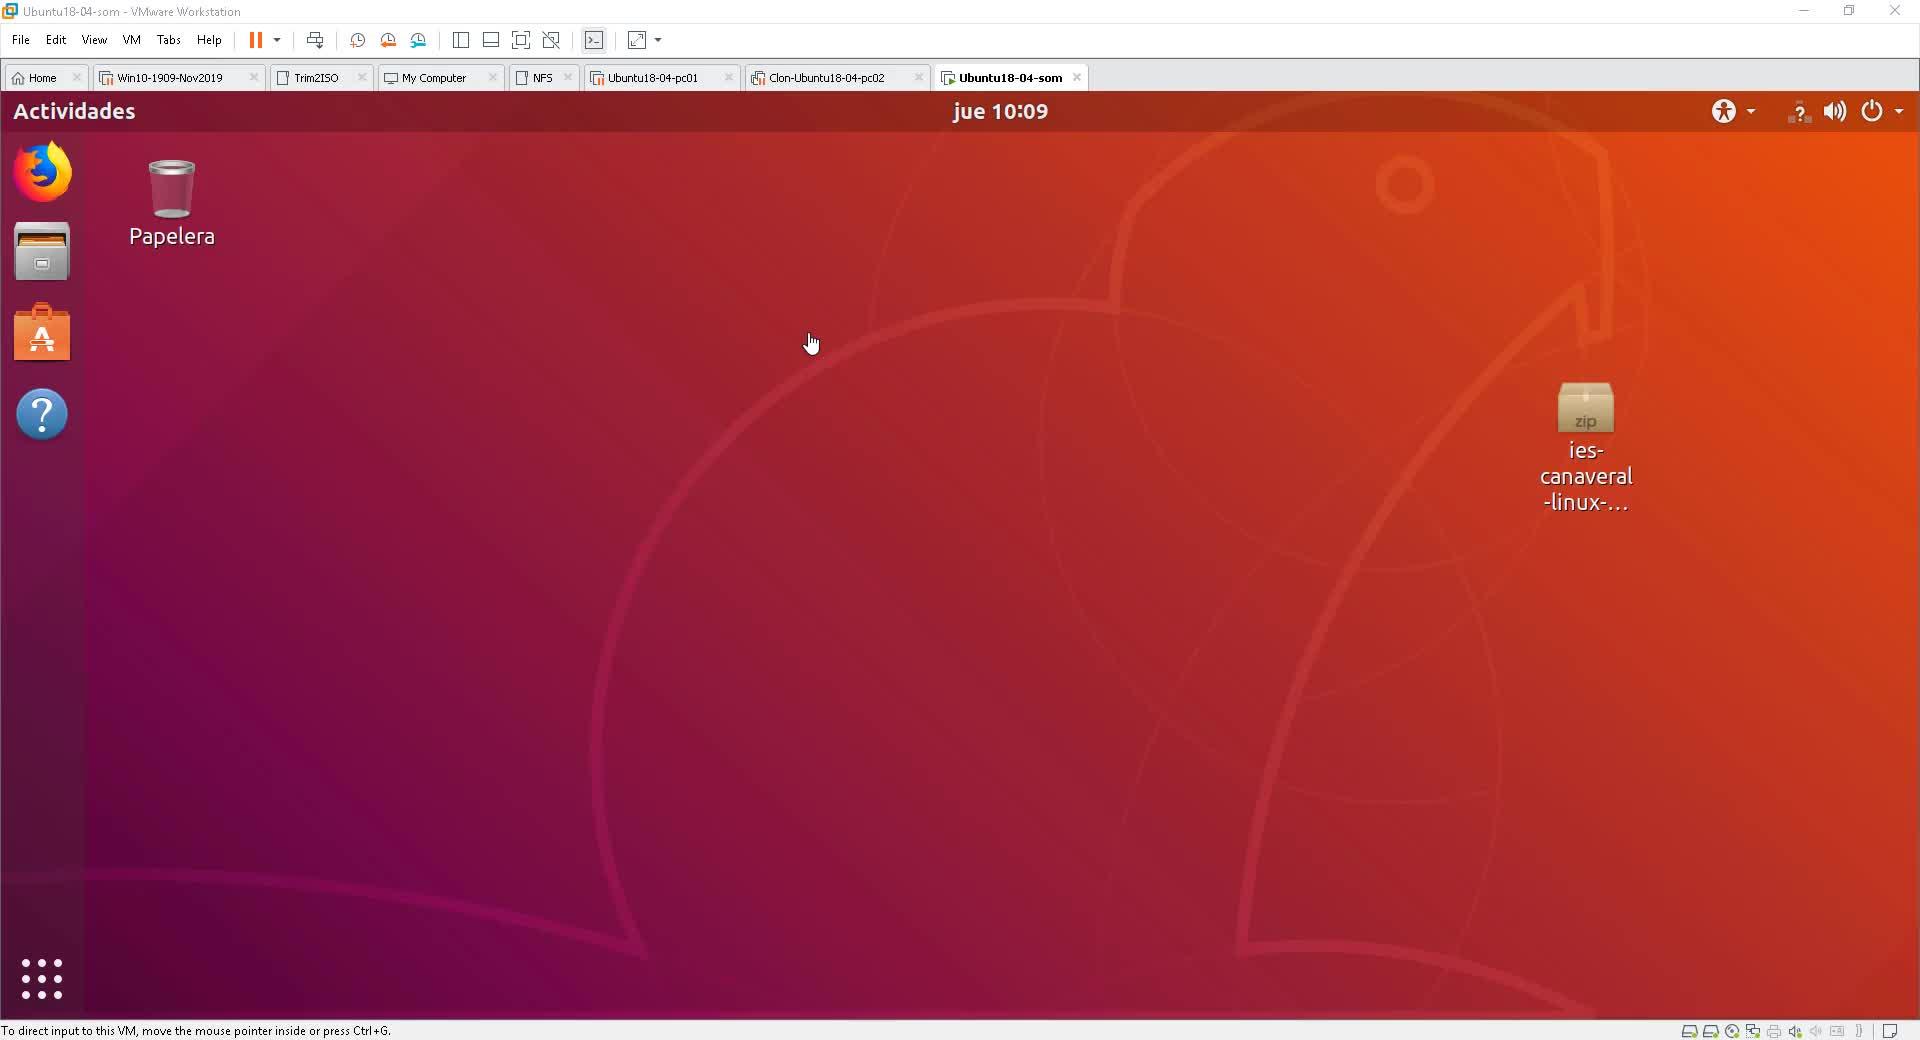Screen dimensions: 1920x1040
Task: Close the Ubuntu18-04-pc01 tab
Action: tap(728, 77)
